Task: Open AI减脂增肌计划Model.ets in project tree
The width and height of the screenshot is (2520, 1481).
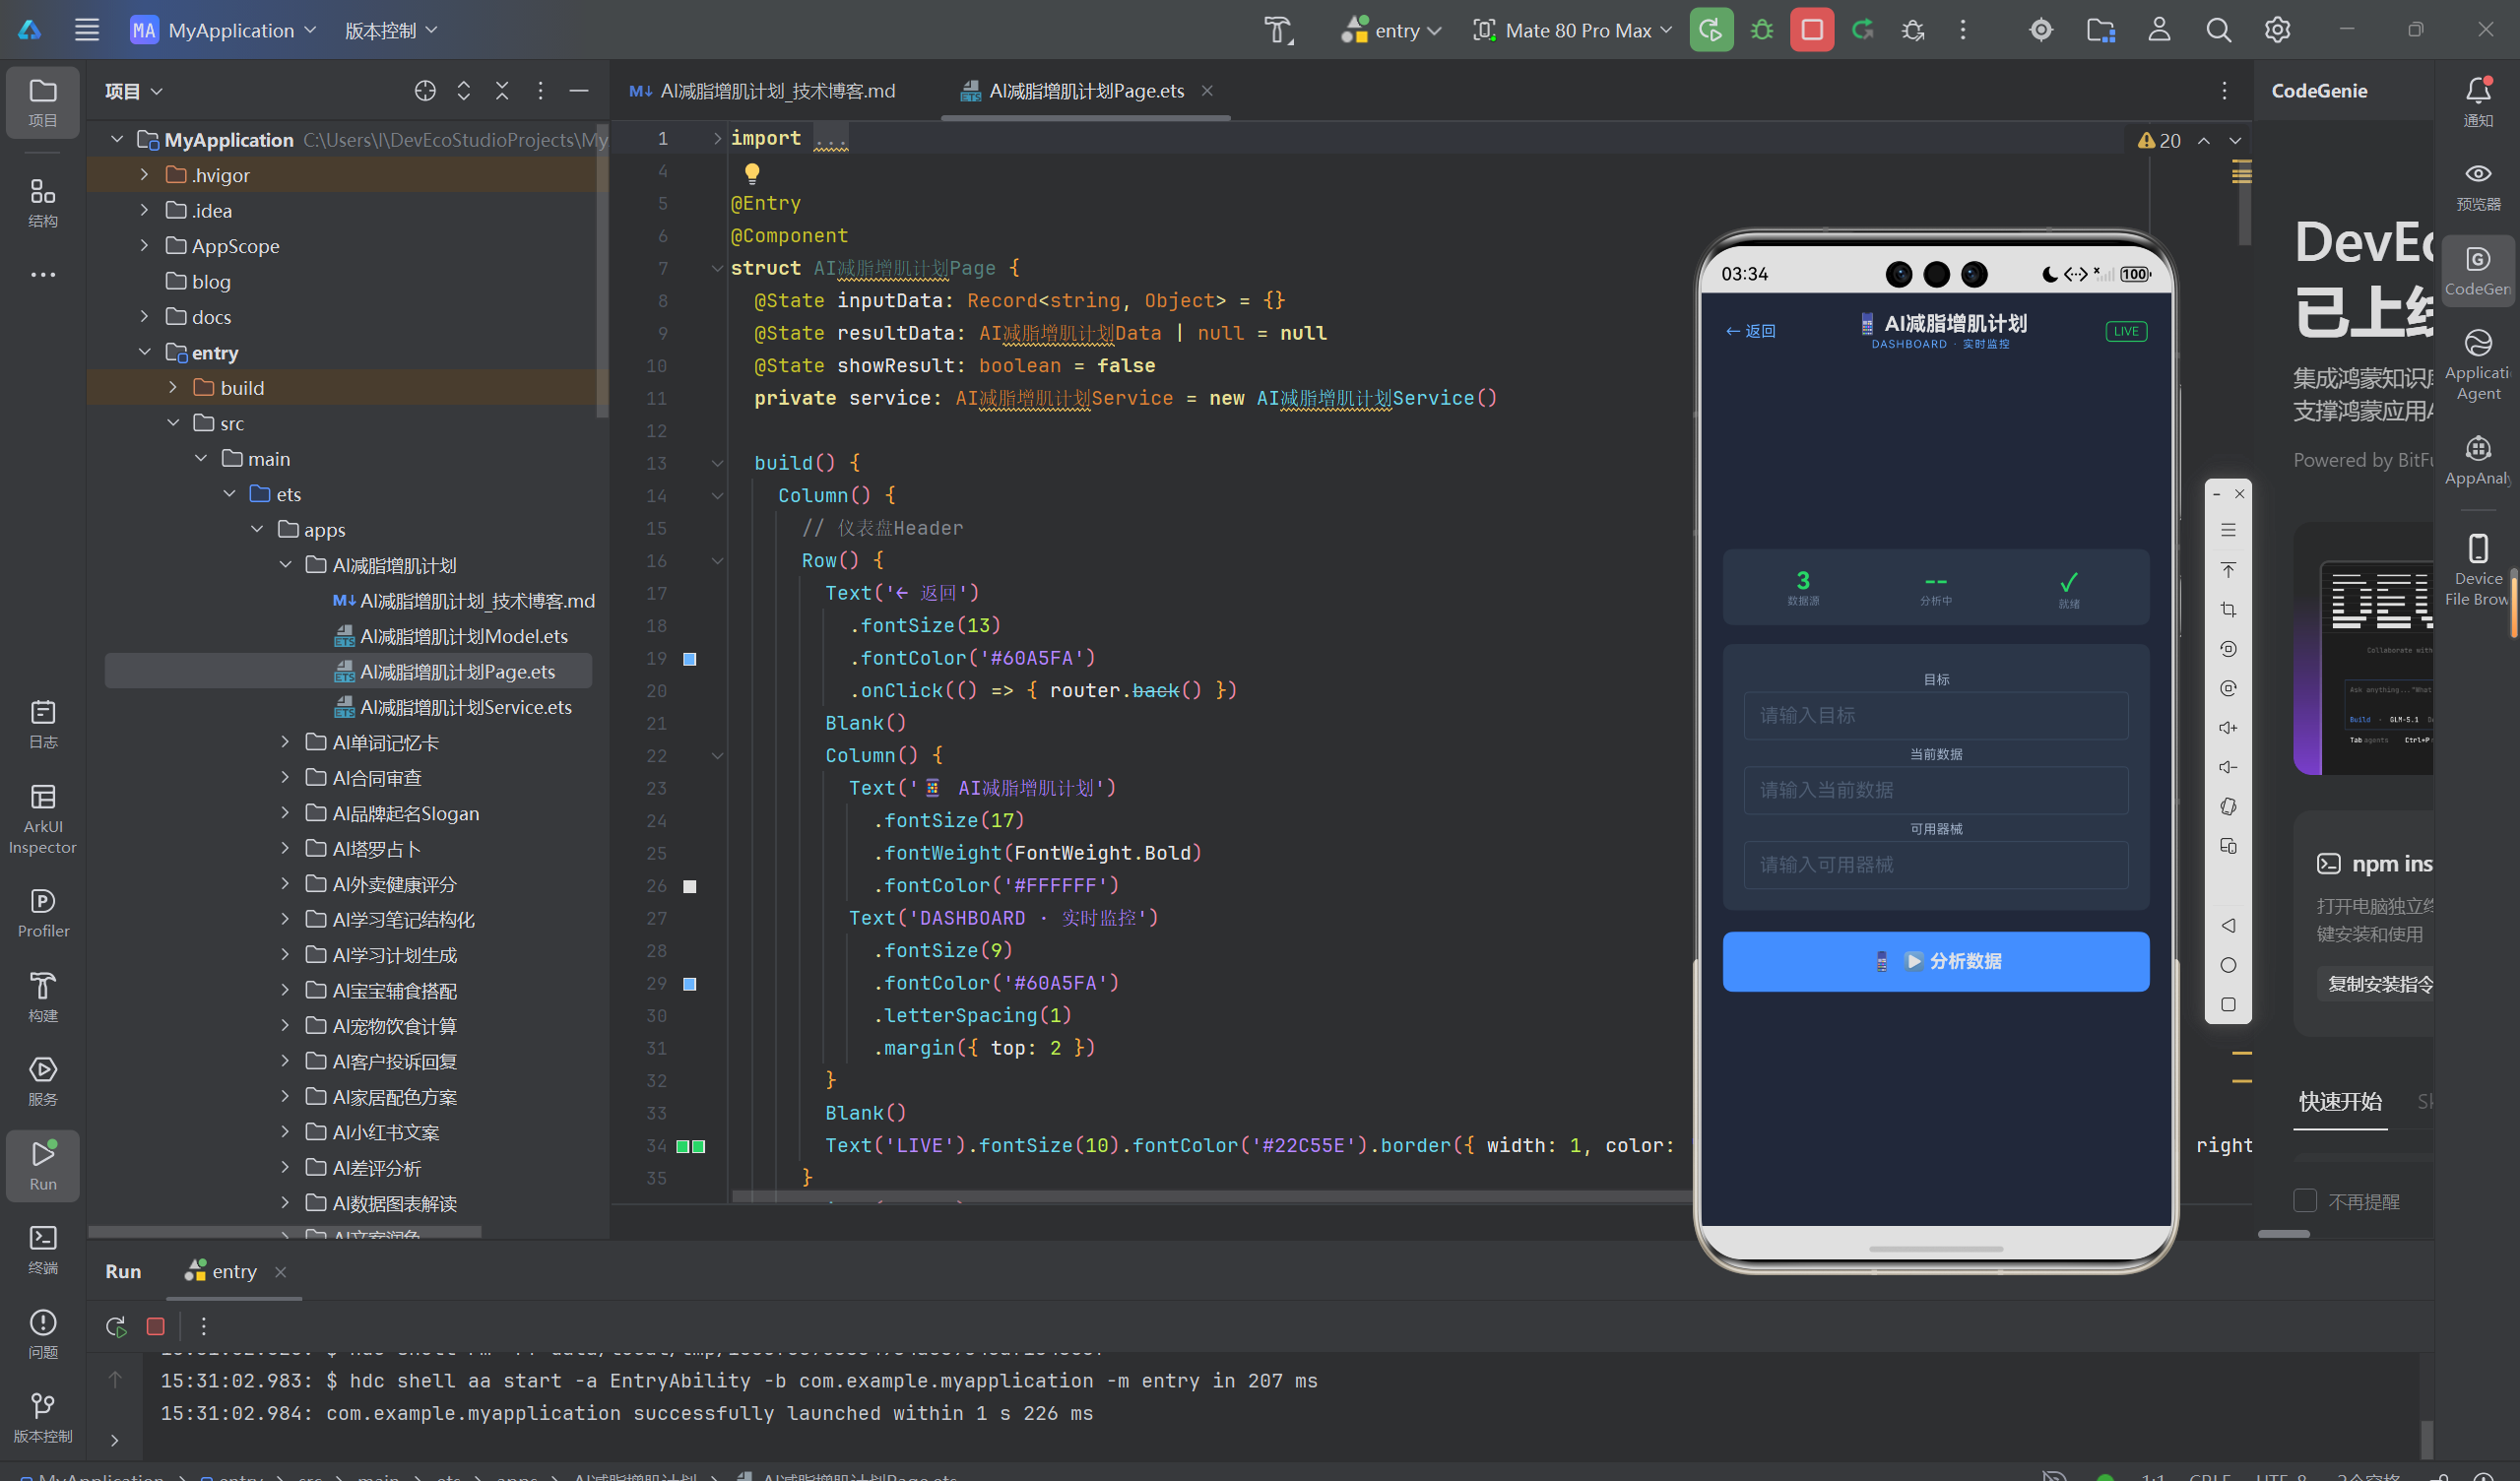Action: 451,636
